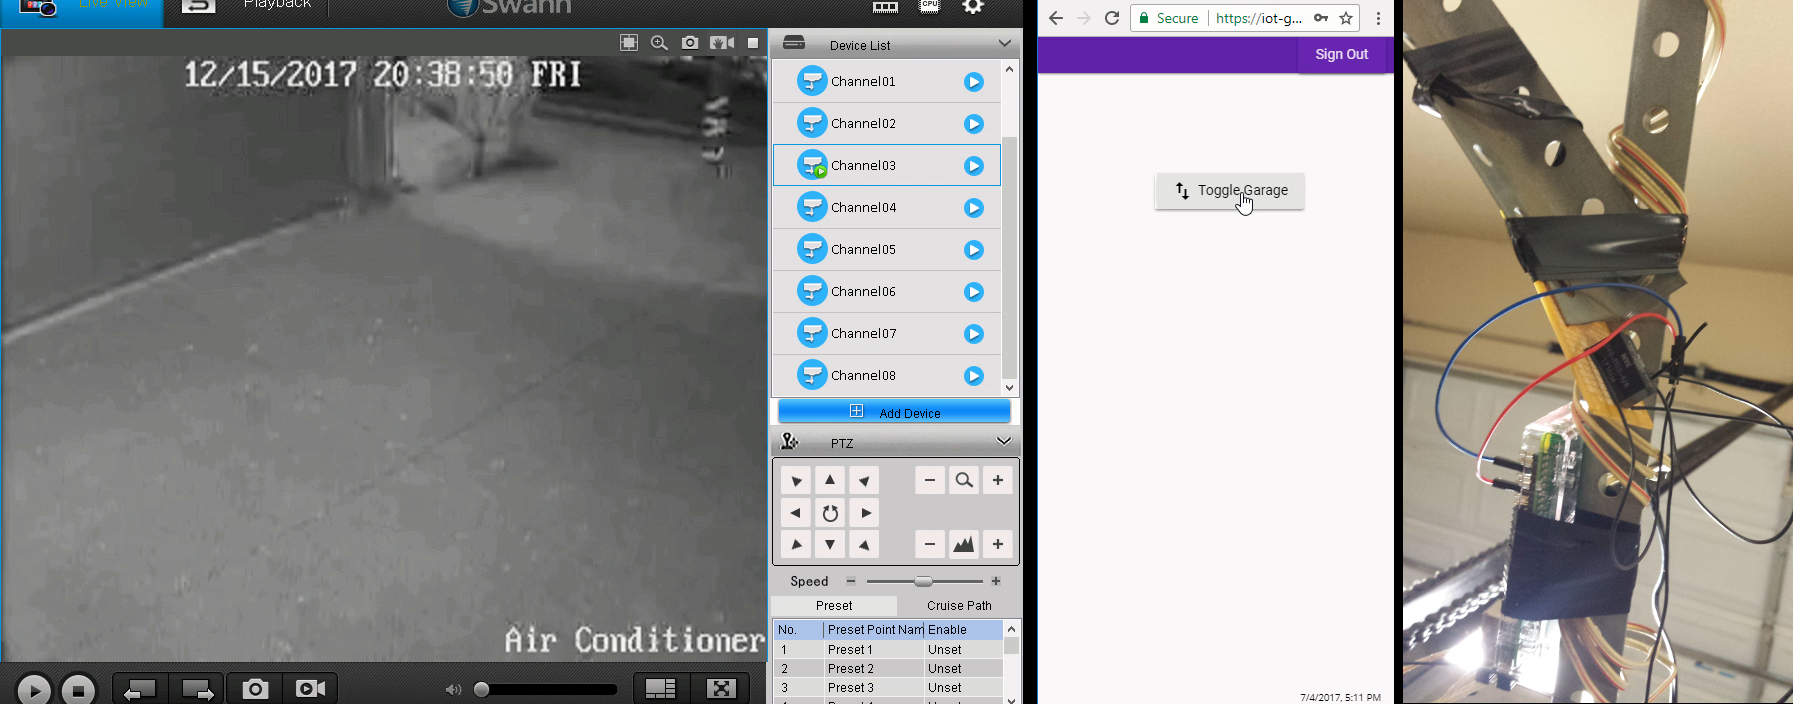The height and width of the screenshot is (704, 1793).
Task: Collapse the PTZ panel
Action: [1004, 441]
